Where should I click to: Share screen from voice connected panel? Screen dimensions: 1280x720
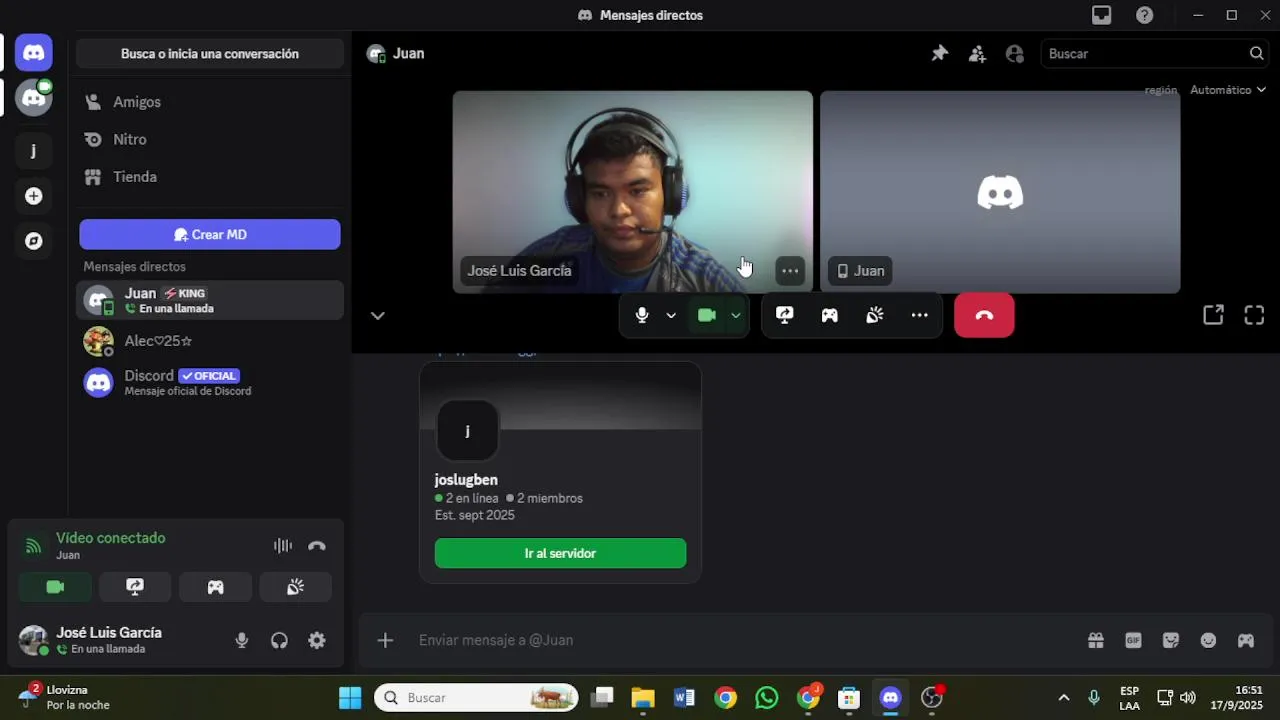[x=135, y=587]
